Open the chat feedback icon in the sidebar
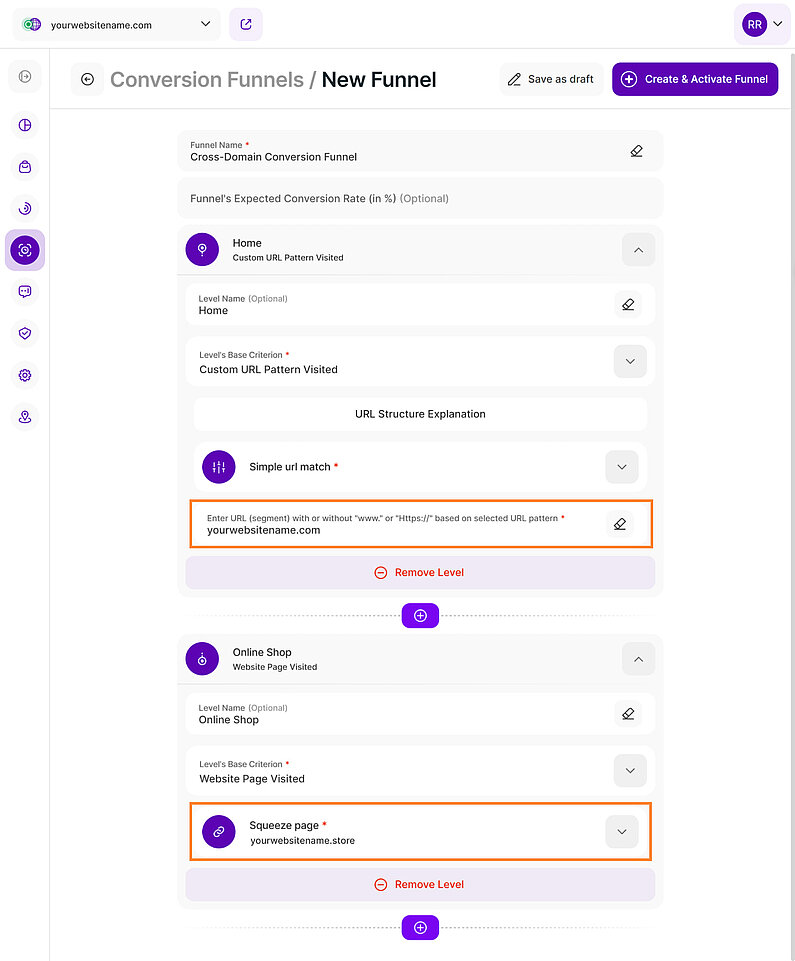This screenshot has width=795, height=961. click(x=24, y=291)
